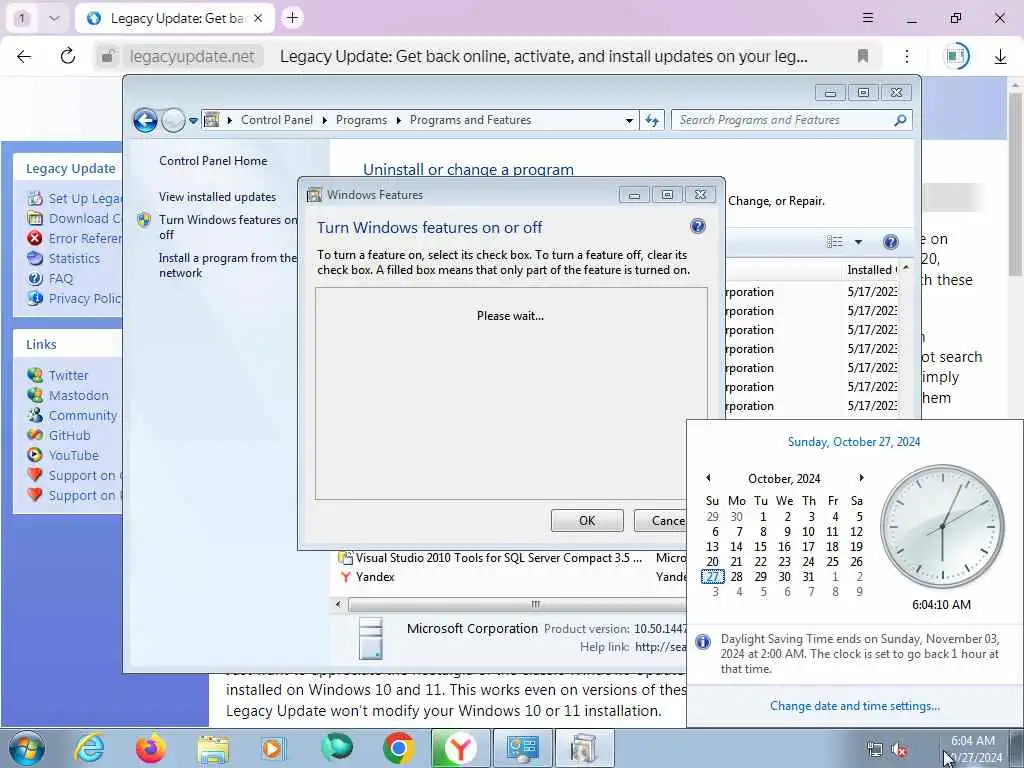Click Turn Windows features on or off
Screen dimensions: 1024x768
pos(228,227)
